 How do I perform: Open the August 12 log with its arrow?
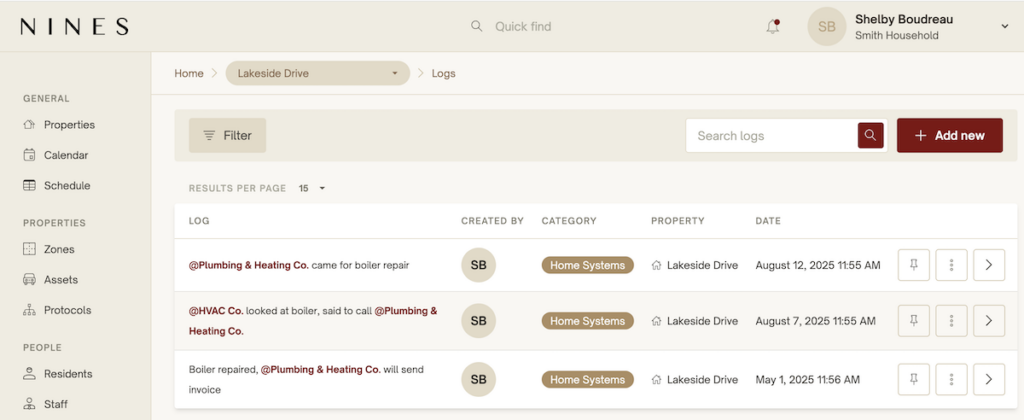[x=989, y=265]
